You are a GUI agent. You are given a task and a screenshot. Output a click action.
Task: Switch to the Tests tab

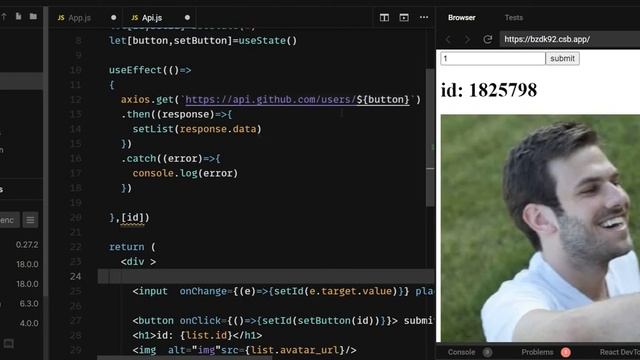tap(513, 18)
